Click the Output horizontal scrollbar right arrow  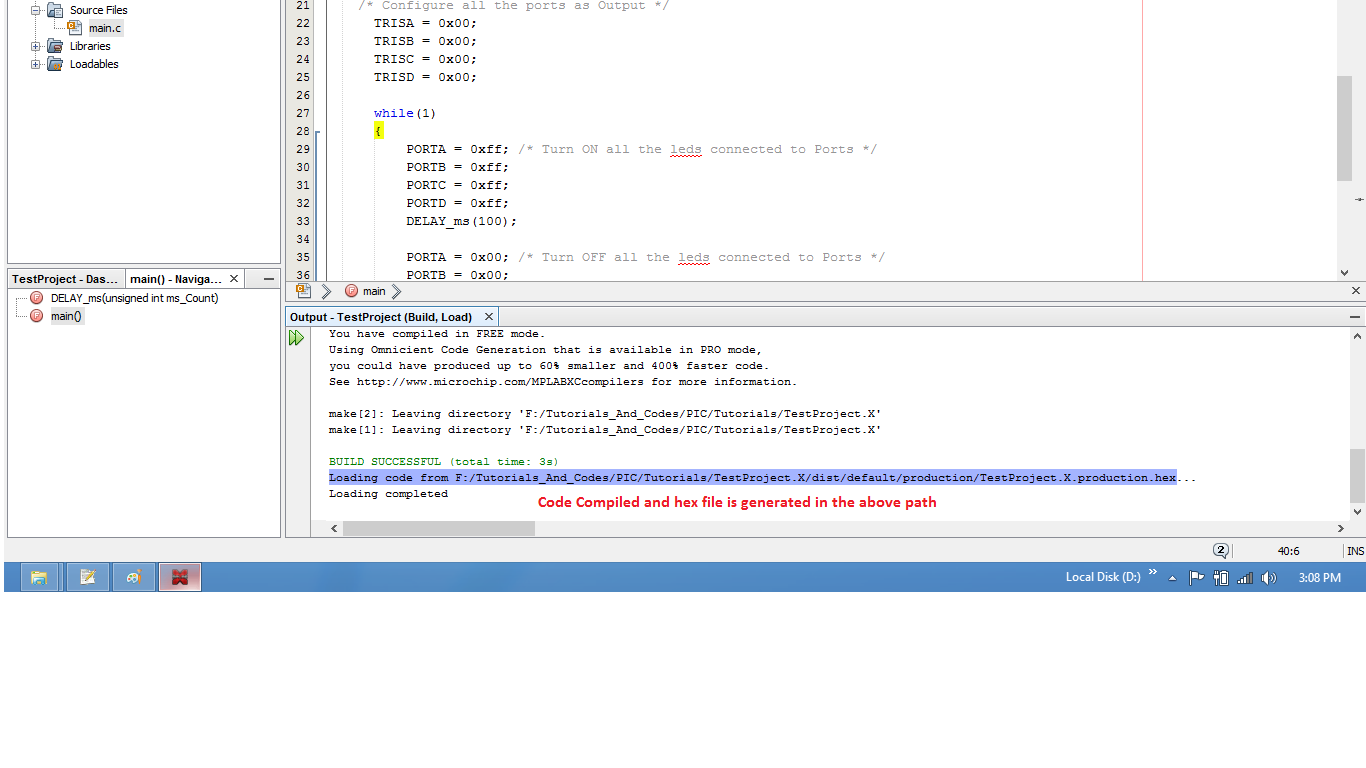(x=1341, y=528)
